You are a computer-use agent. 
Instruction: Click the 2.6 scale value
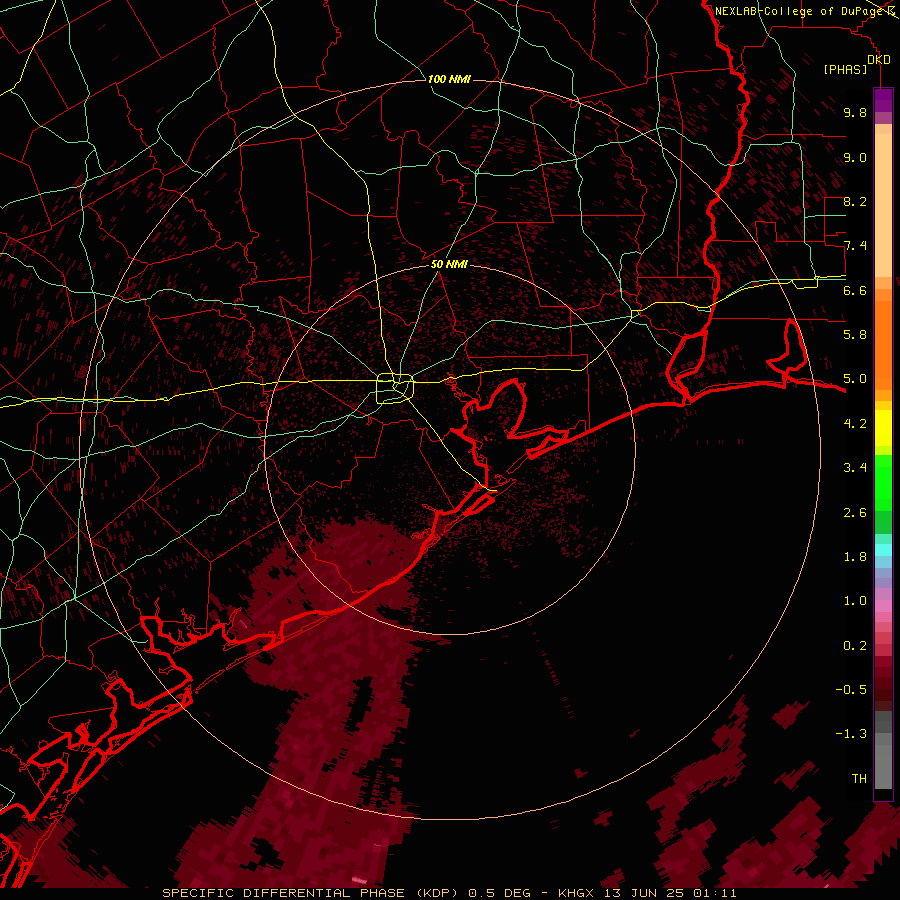(855, 513)
